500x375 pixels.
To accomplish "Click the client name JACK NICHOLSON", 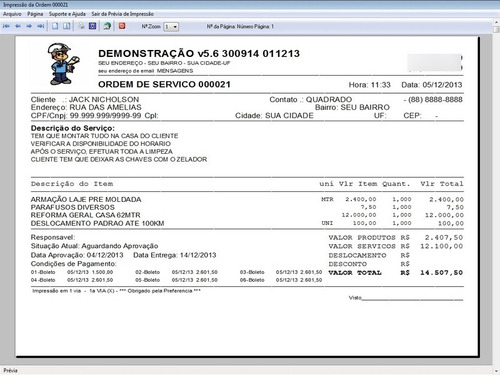I will pyautogui.click(x=104, y=100).
